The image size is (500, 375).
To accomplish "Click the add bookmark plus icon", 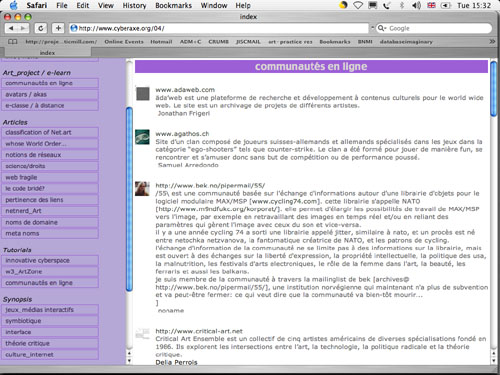I will tap(58, 28).
